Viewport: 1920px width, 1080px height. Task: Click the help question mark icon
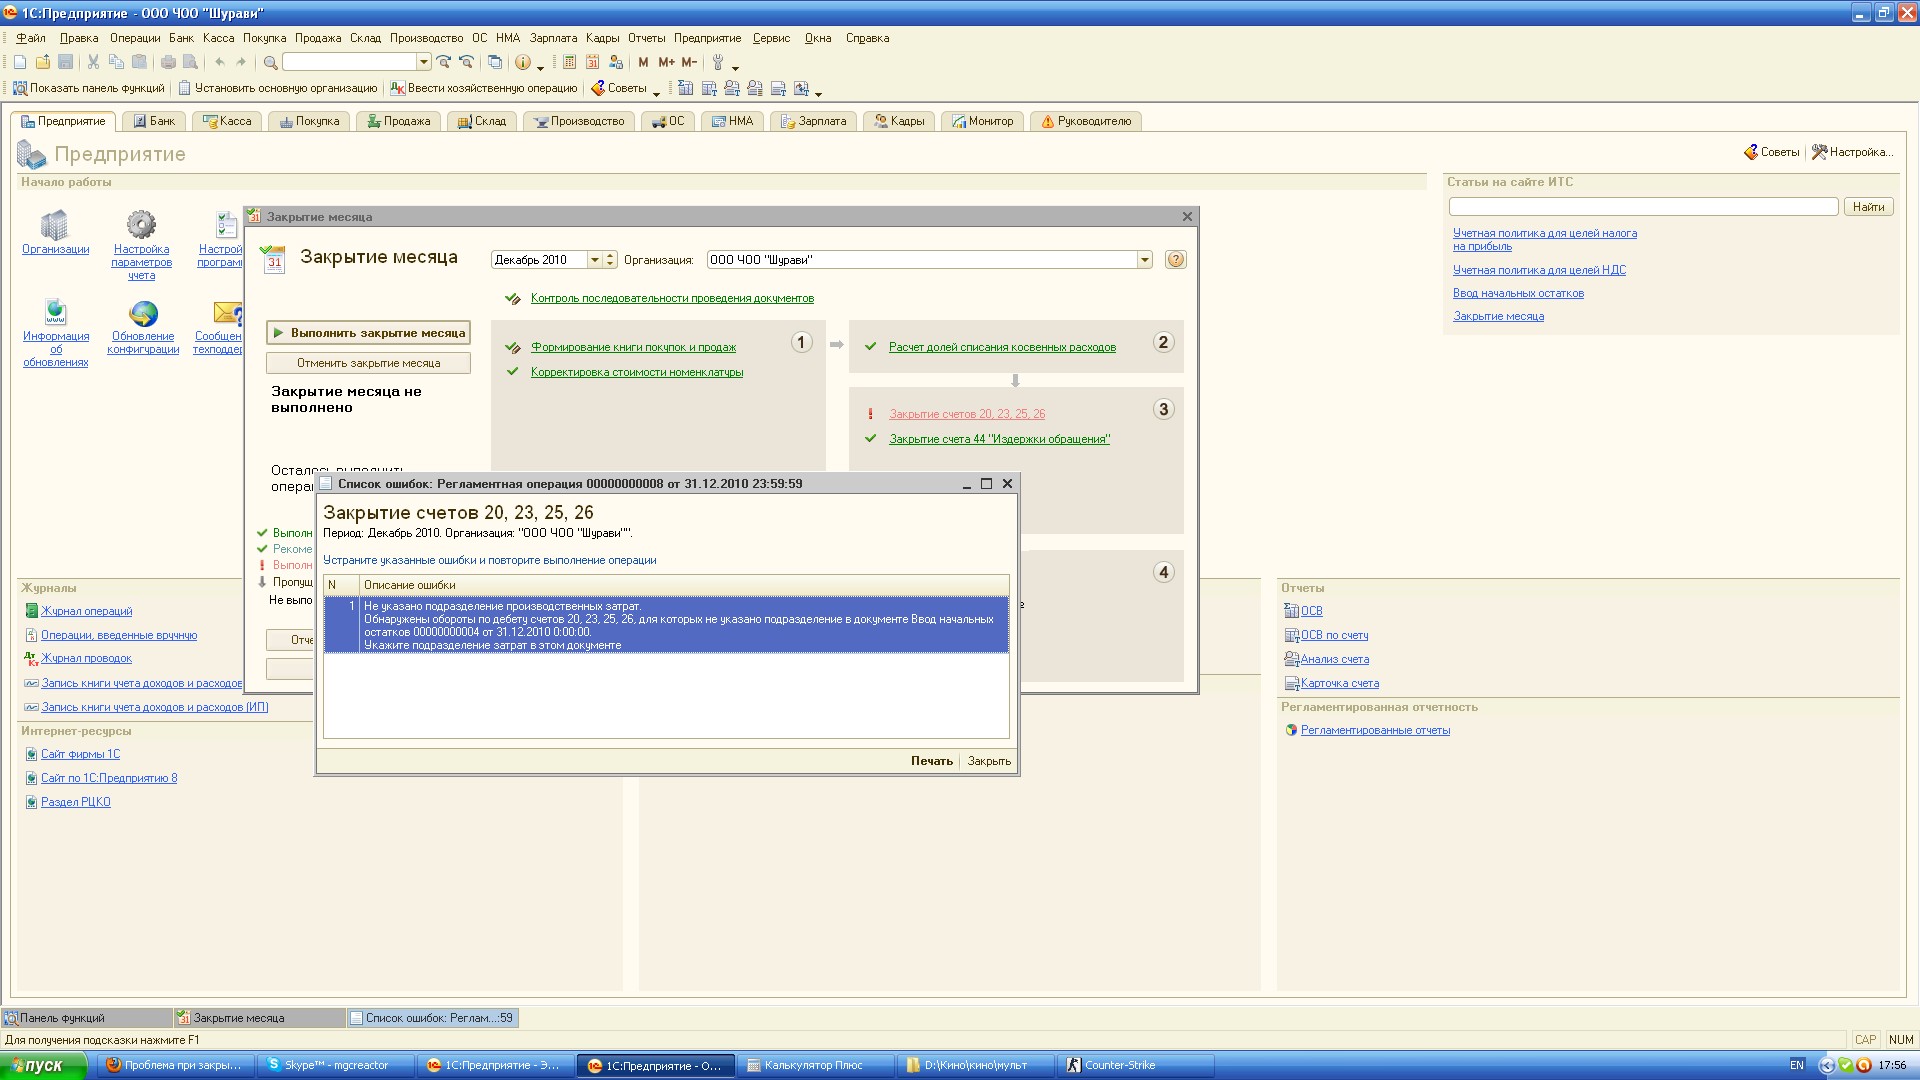(x=1176, y=260)
